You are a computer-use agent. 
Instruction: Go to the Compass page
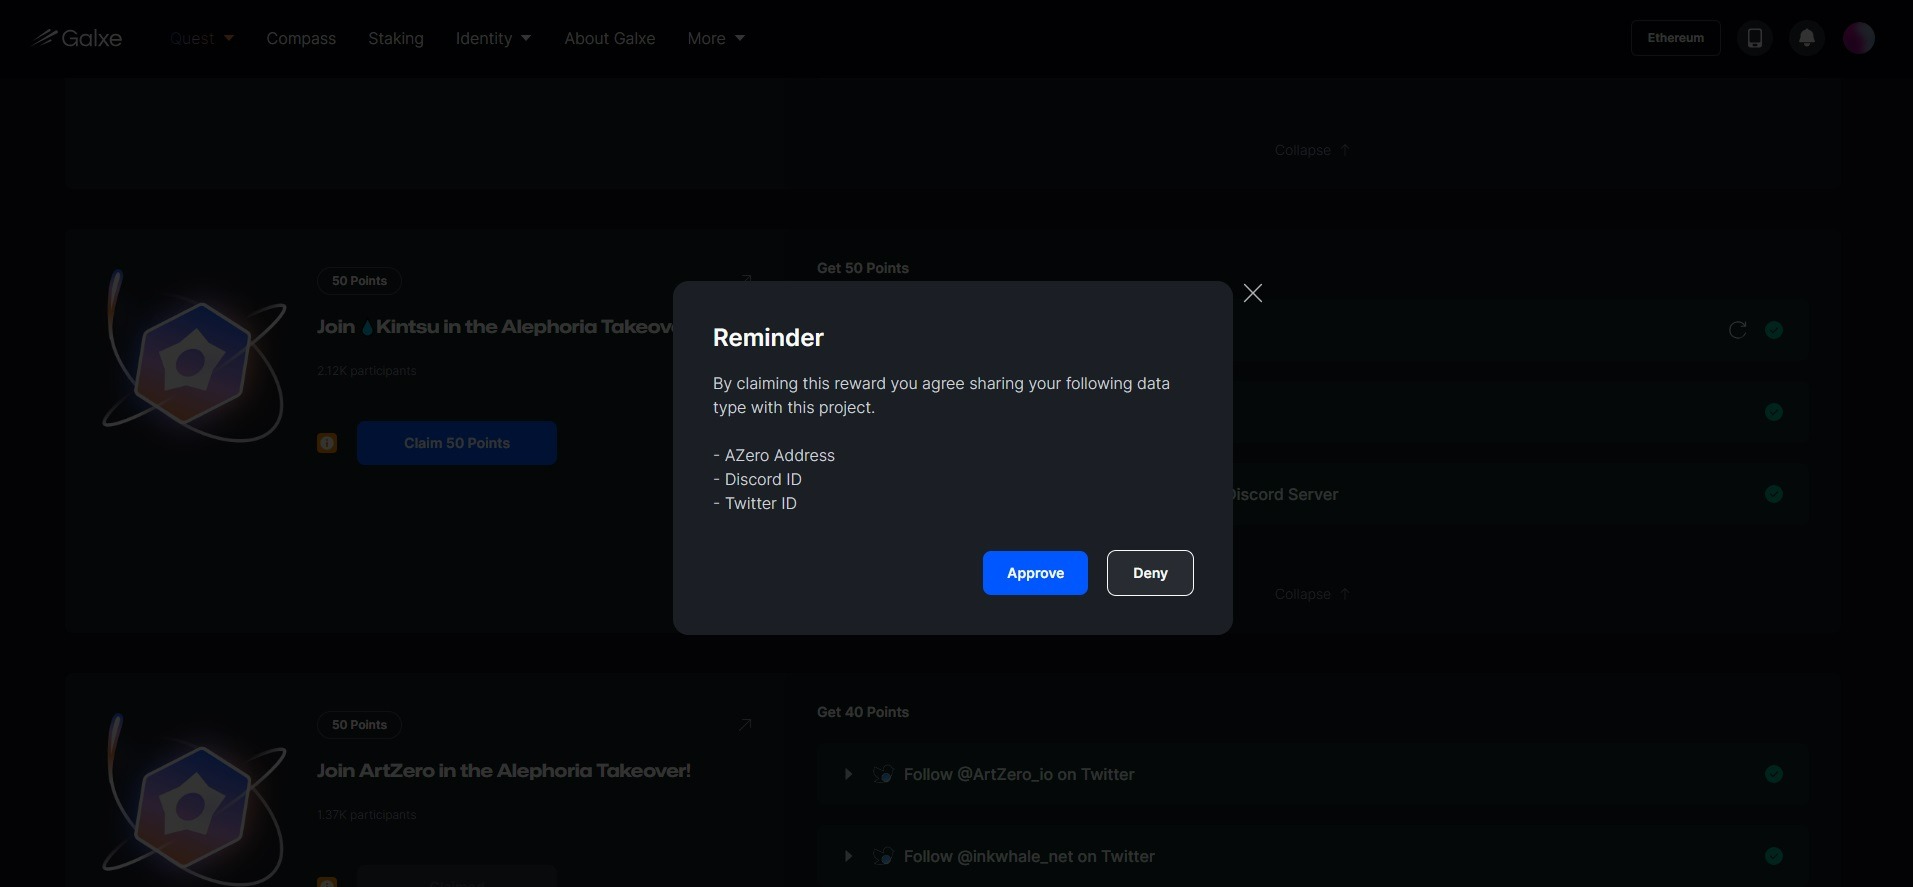pyautogui.click(x=301, y=38)
